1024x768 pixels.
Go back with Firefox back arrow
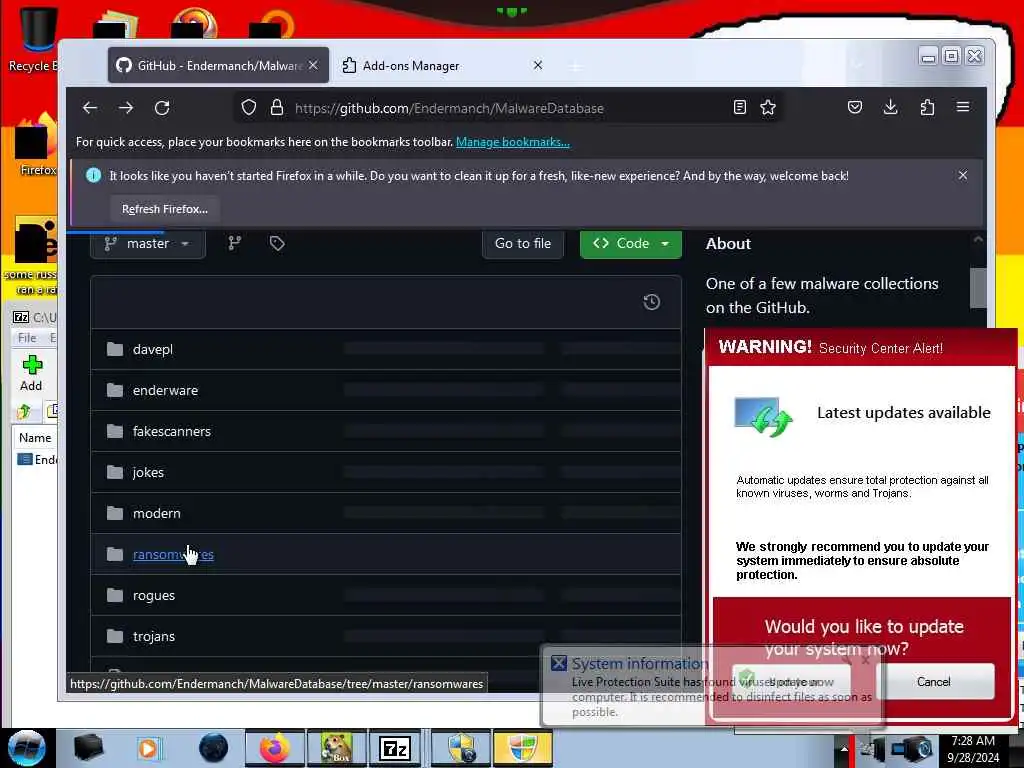90,108
